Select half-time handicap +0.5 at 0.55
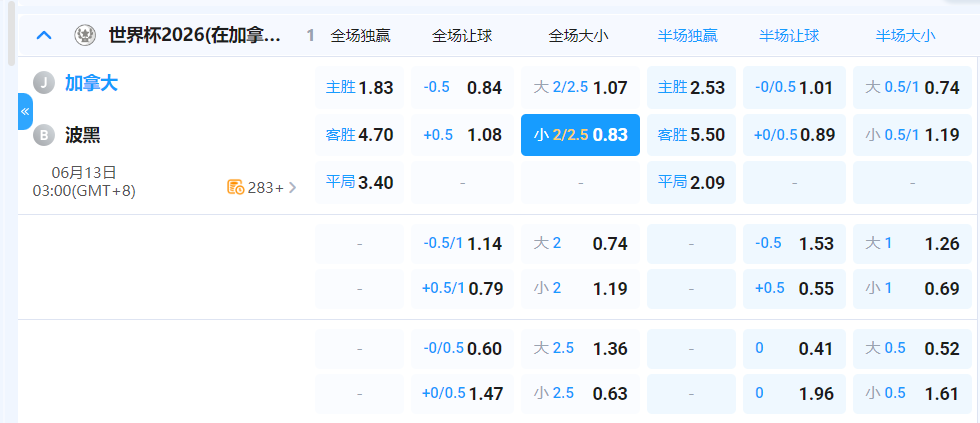The width and height of the screenshot is (980, 423). pos(794,289)
